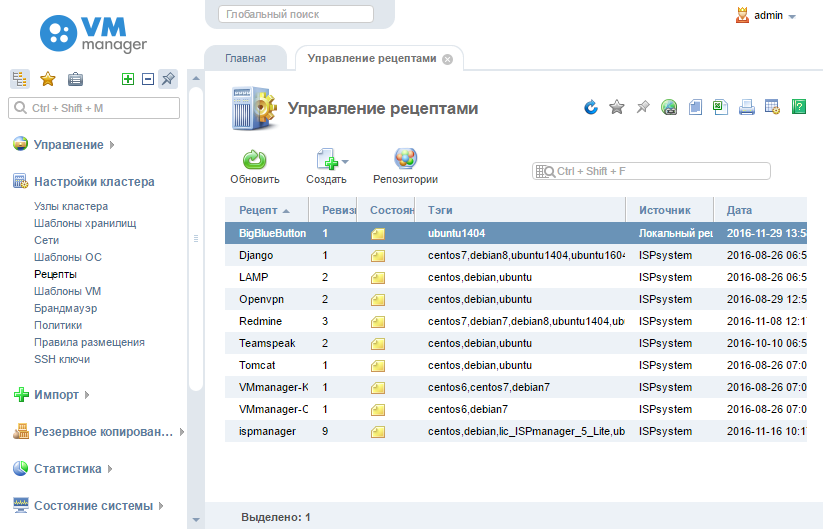This screenshot has width=823, height=529.
Task: Open Правила размещения menu item
Action: click(89, 342)
